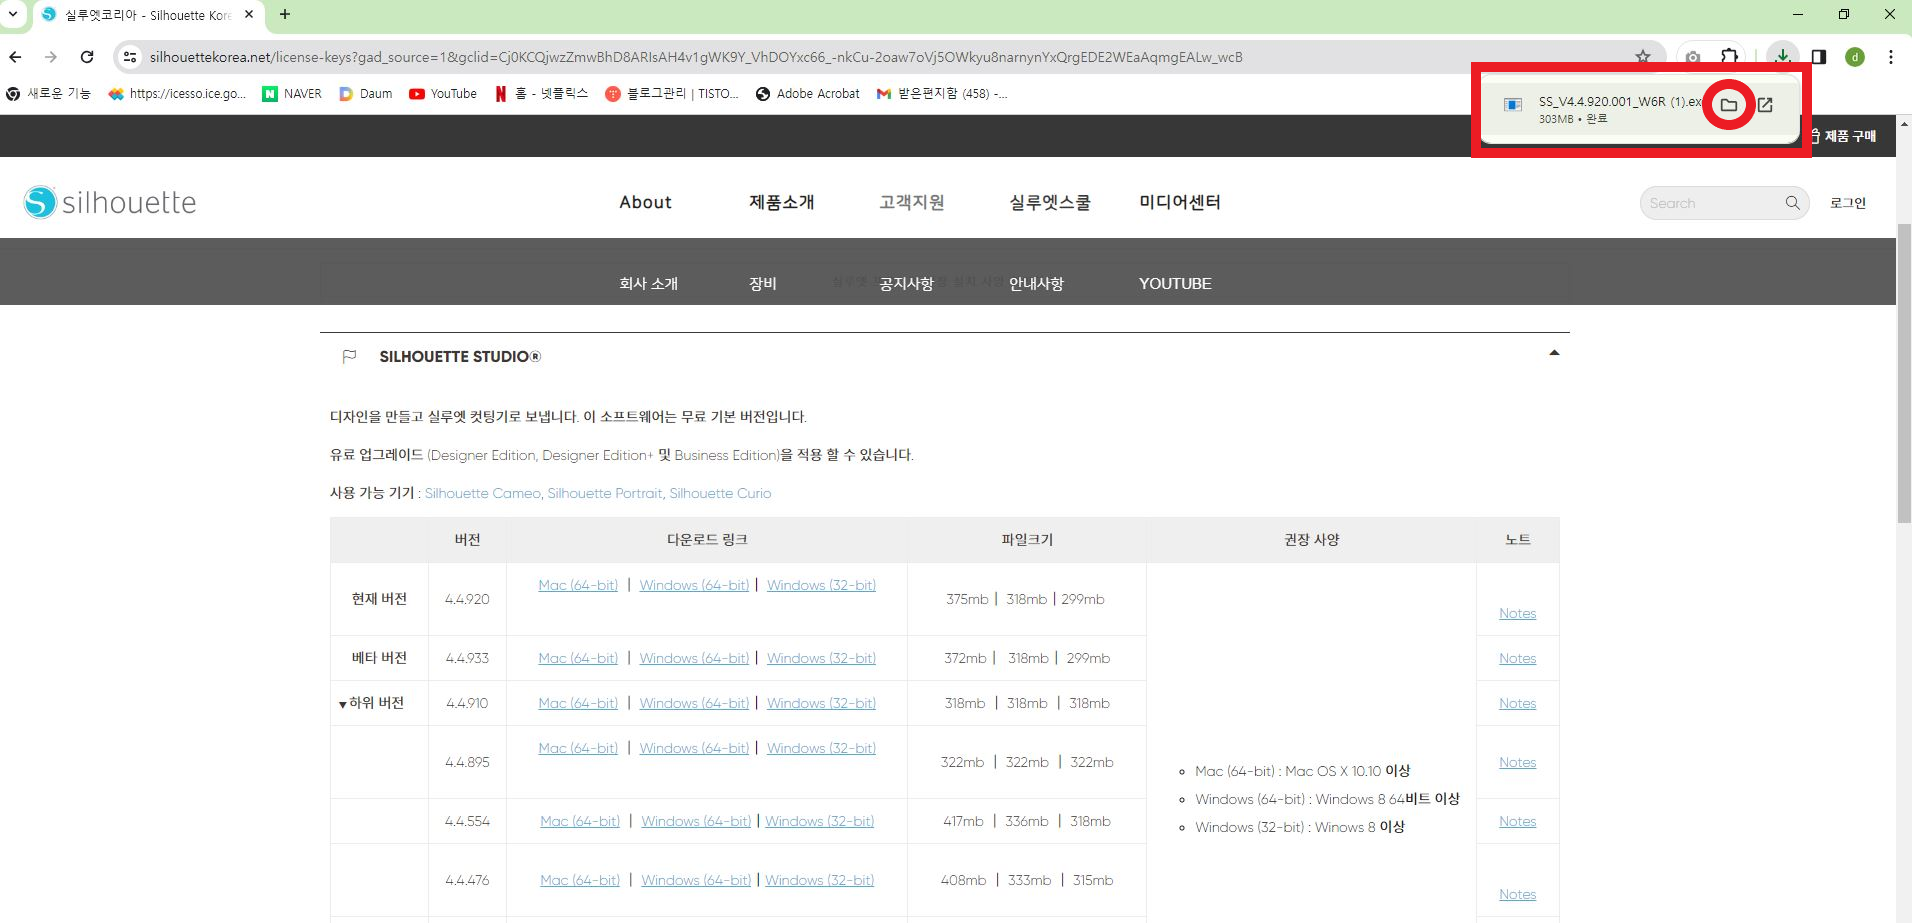Click the address bar URL
Viewport: 1912px width, 923px height.
tap(696, 57)
